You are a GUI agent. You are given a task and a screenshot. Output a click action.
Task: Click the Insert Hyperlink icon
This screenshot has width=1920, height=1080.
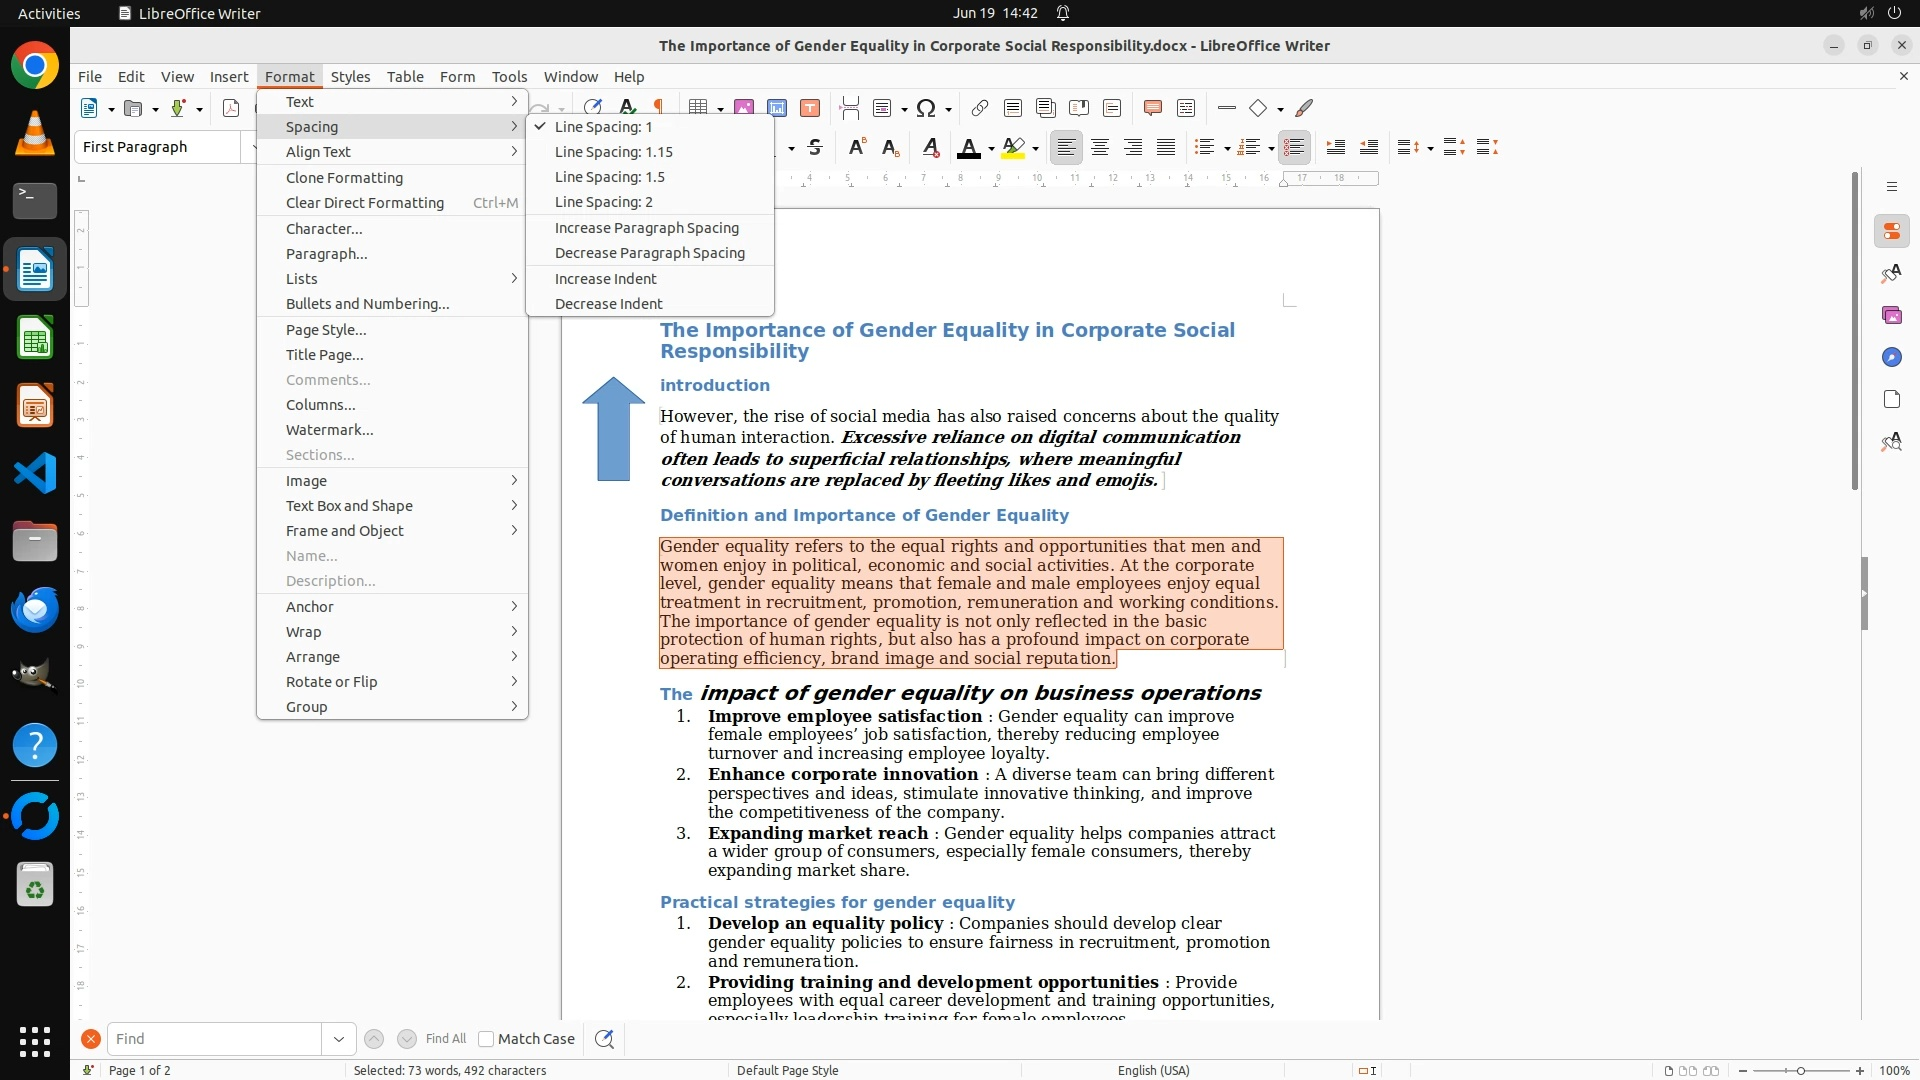[980, 108]
